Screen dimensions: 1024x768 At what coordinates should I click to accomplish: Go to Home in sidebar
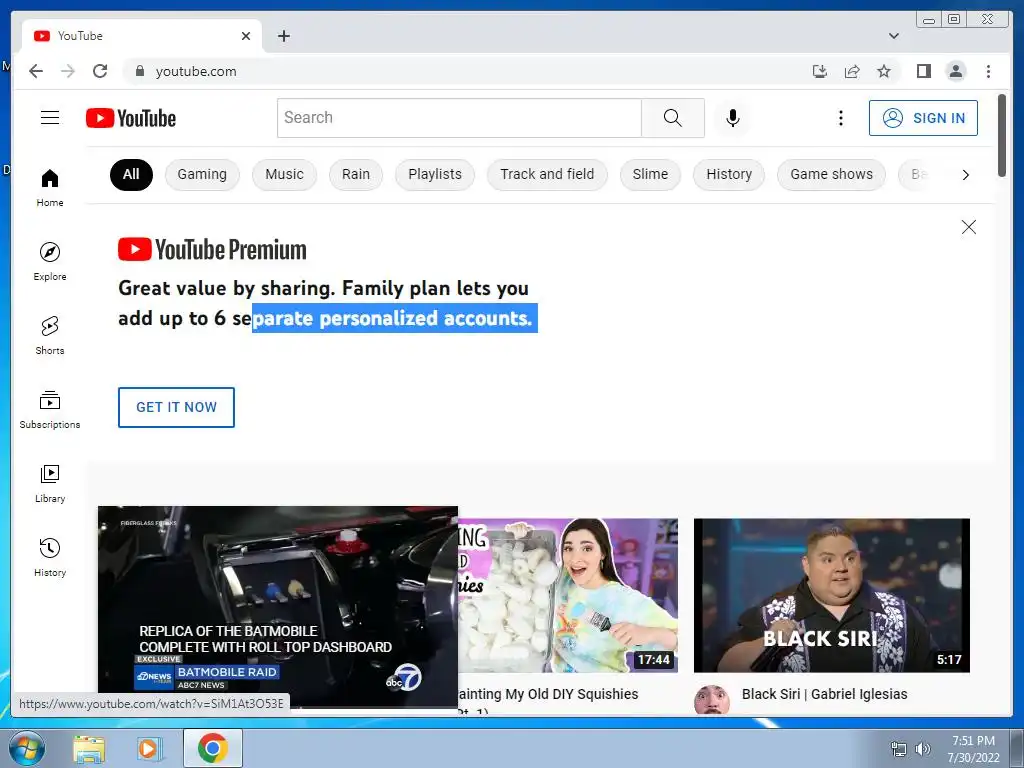point(50,188)
